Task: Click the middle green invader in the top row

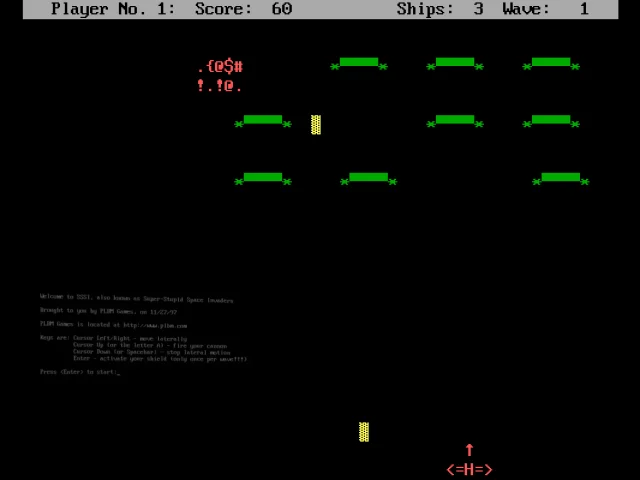Action: [x=455, y=64]
